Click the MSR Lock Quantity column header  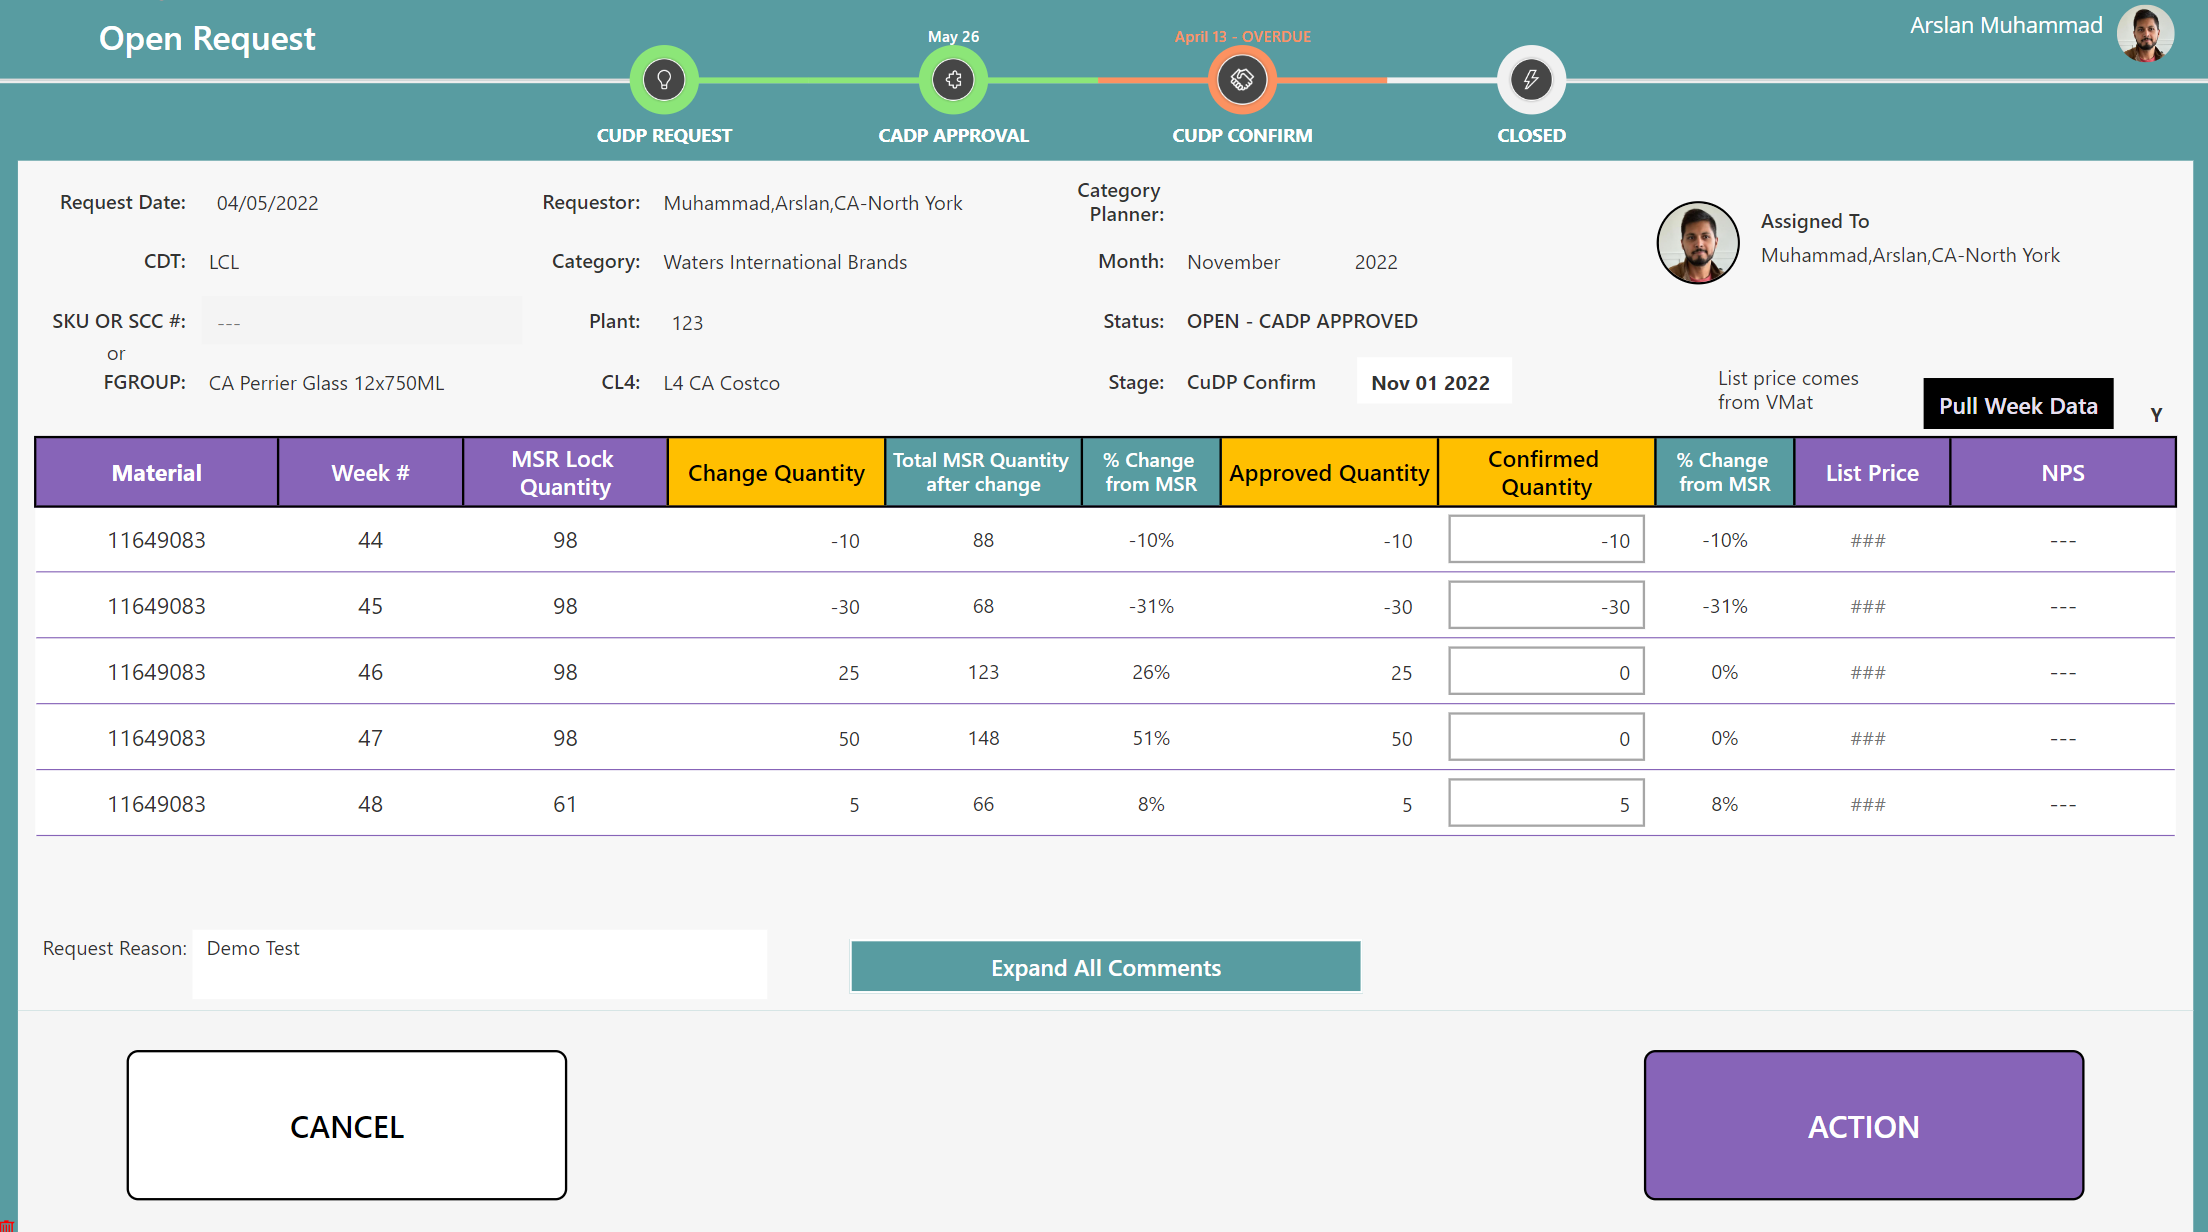coord(565,472)
